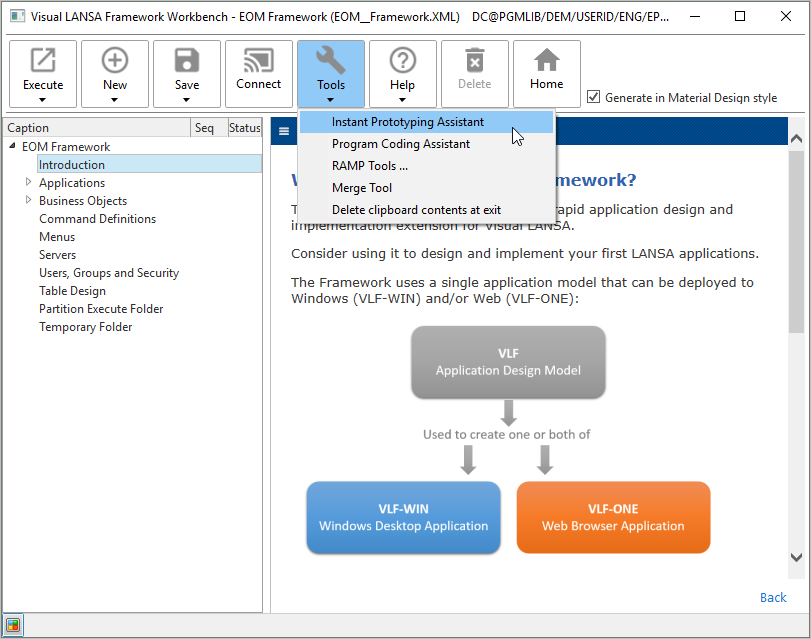
Task: Select Business Objects tree item label
Action: 83,201
